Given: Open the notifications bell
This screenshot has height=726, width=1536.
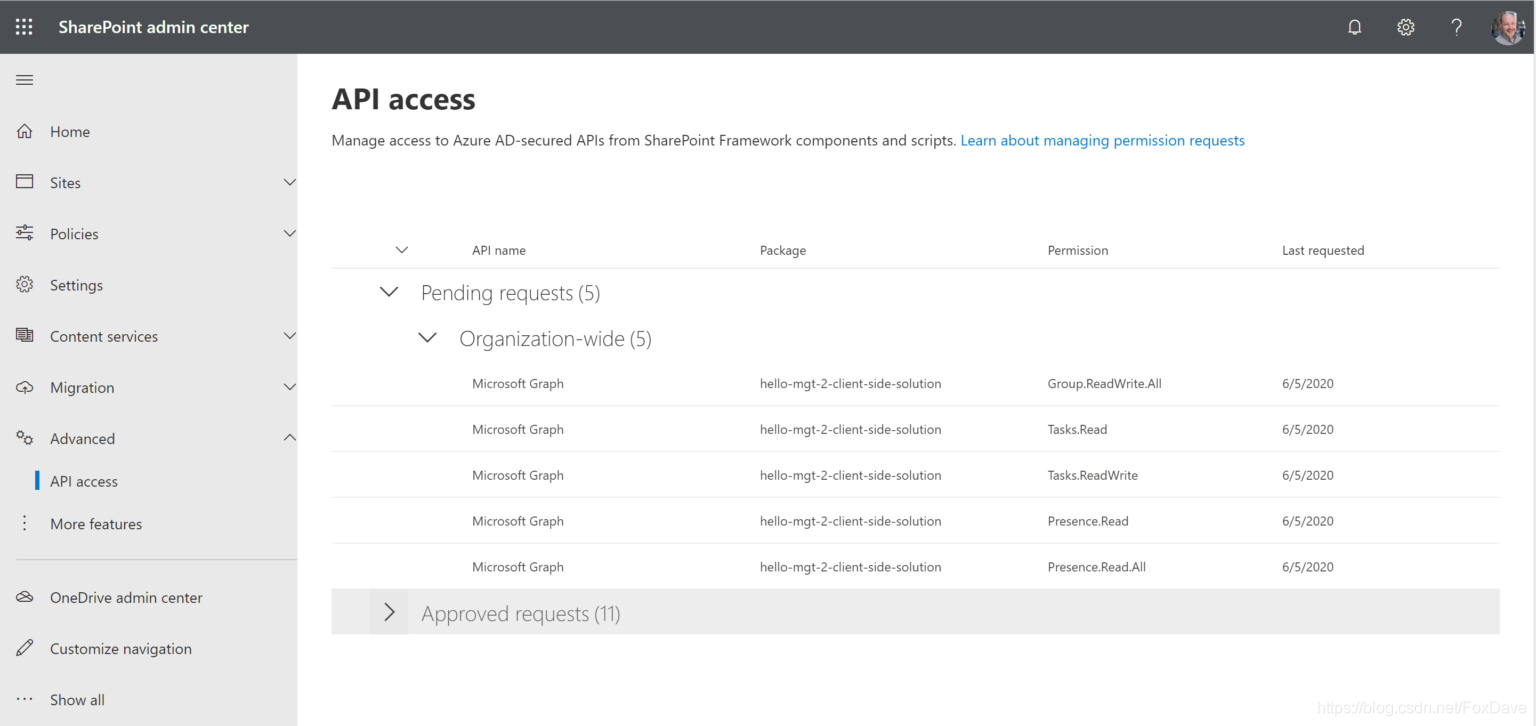Looking at the screenshot, I should tap(1355, 27).
